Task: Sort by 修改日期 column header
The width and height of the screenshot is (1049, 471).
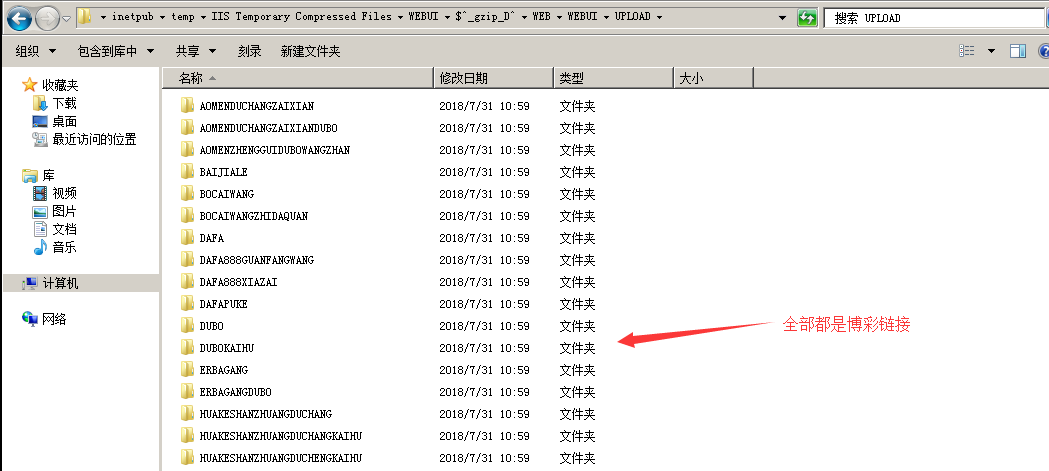Action: tap(493, 78)
